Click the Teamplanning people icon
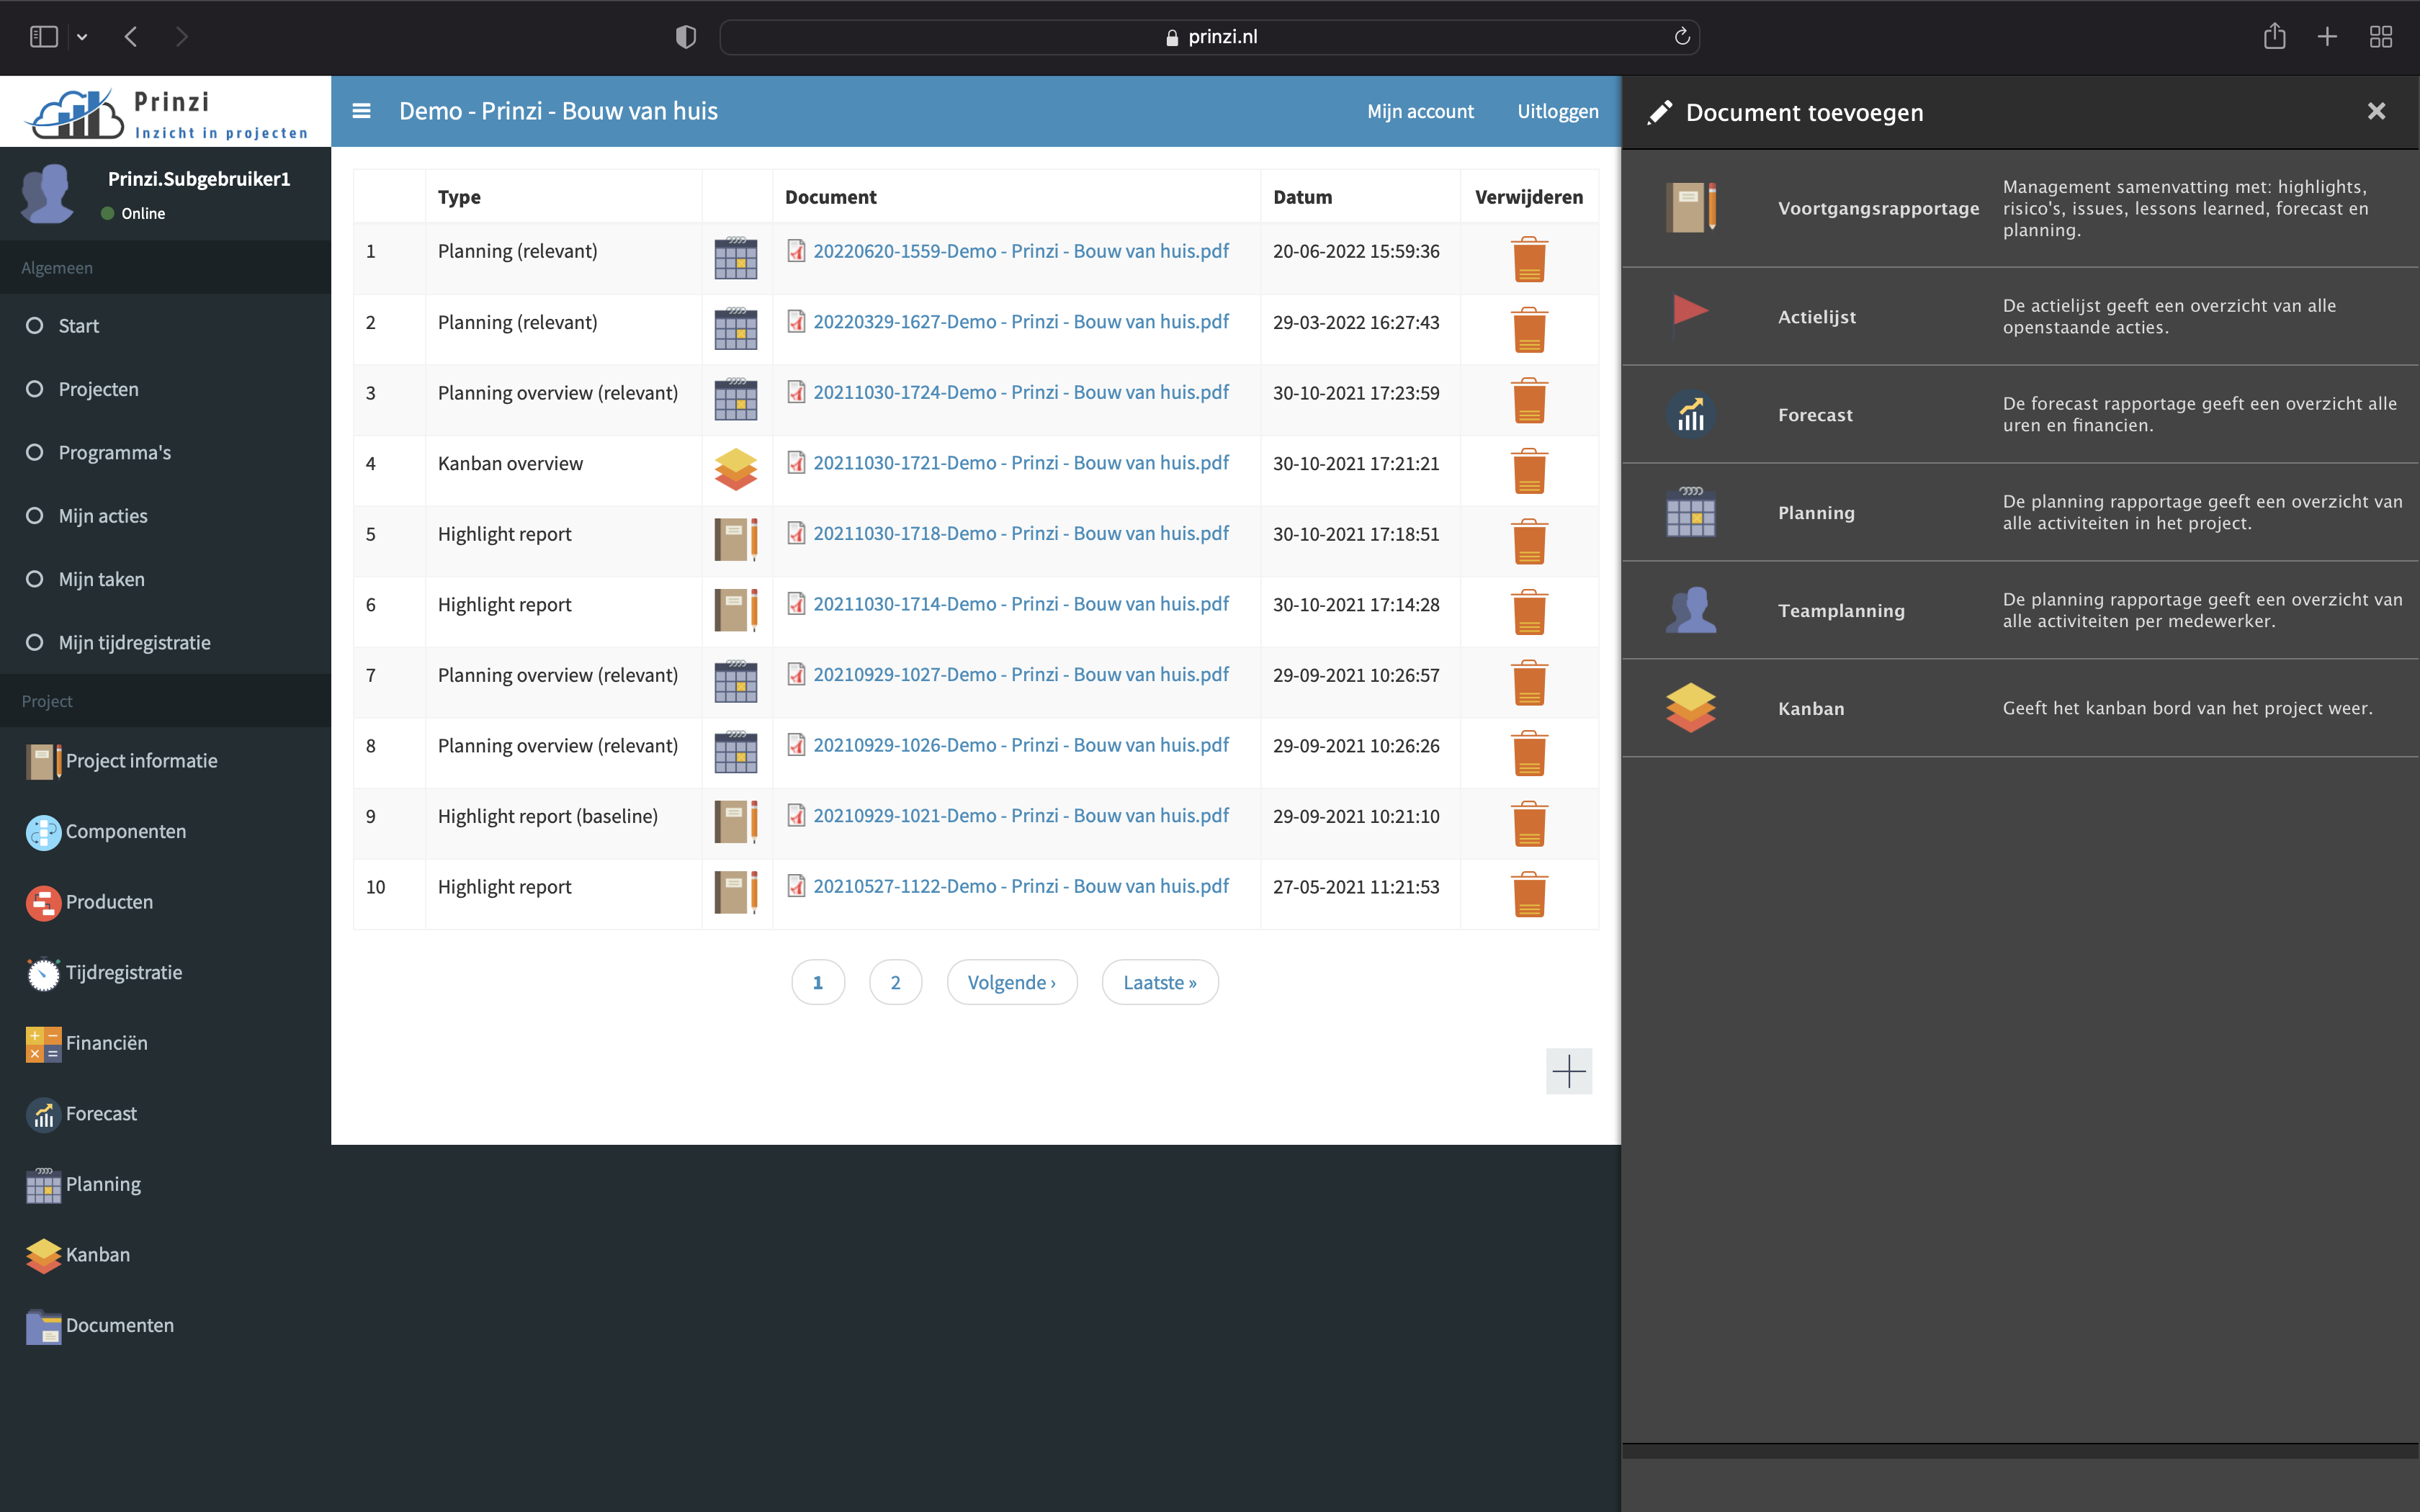This screenshot has width=2420, height=1512. pos(1691,610)
